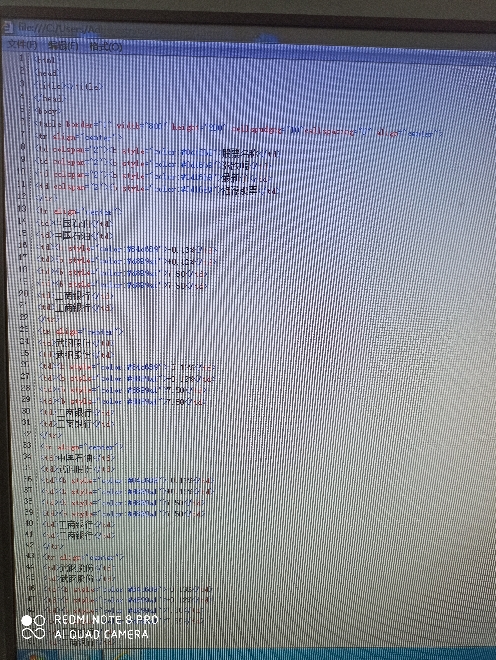Click the <tr align> tag on line 13
496x660 pixels.
(x=80, y=211)
